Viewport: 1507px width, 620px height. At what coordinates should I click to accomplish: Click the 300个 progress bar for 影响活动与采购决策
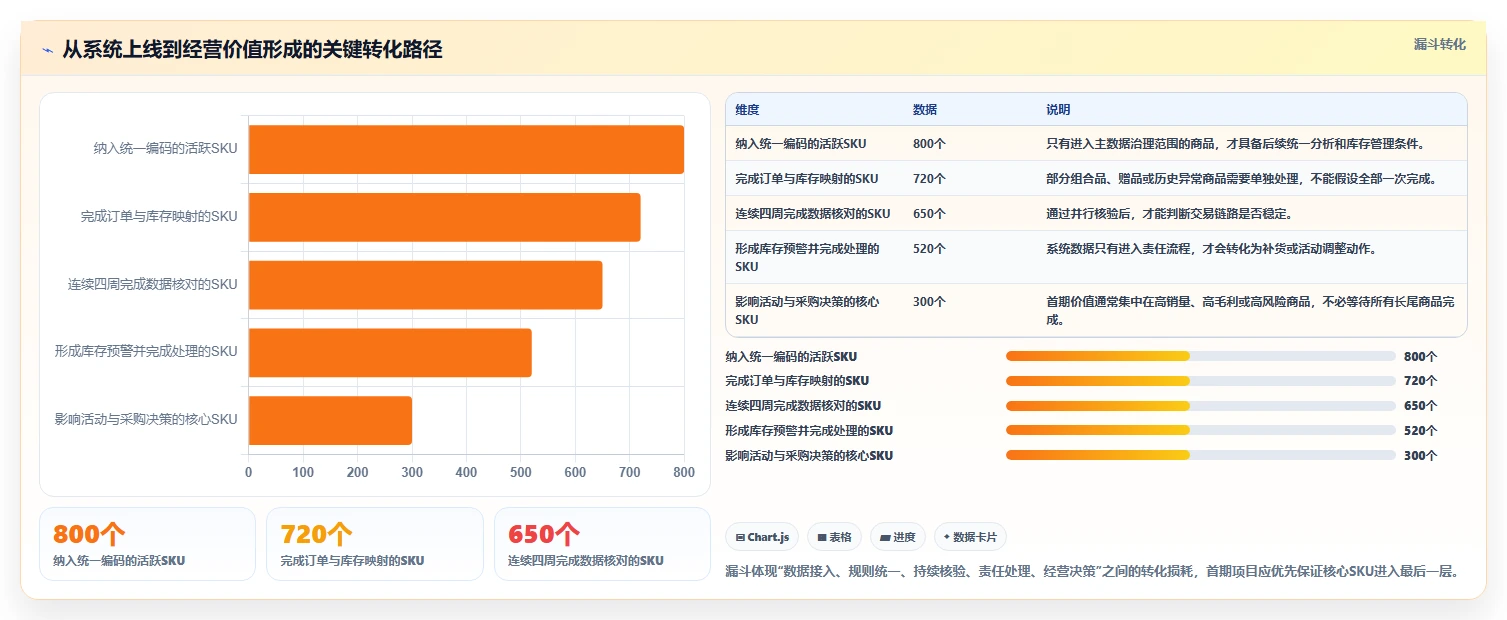[x=1200, y=455]
